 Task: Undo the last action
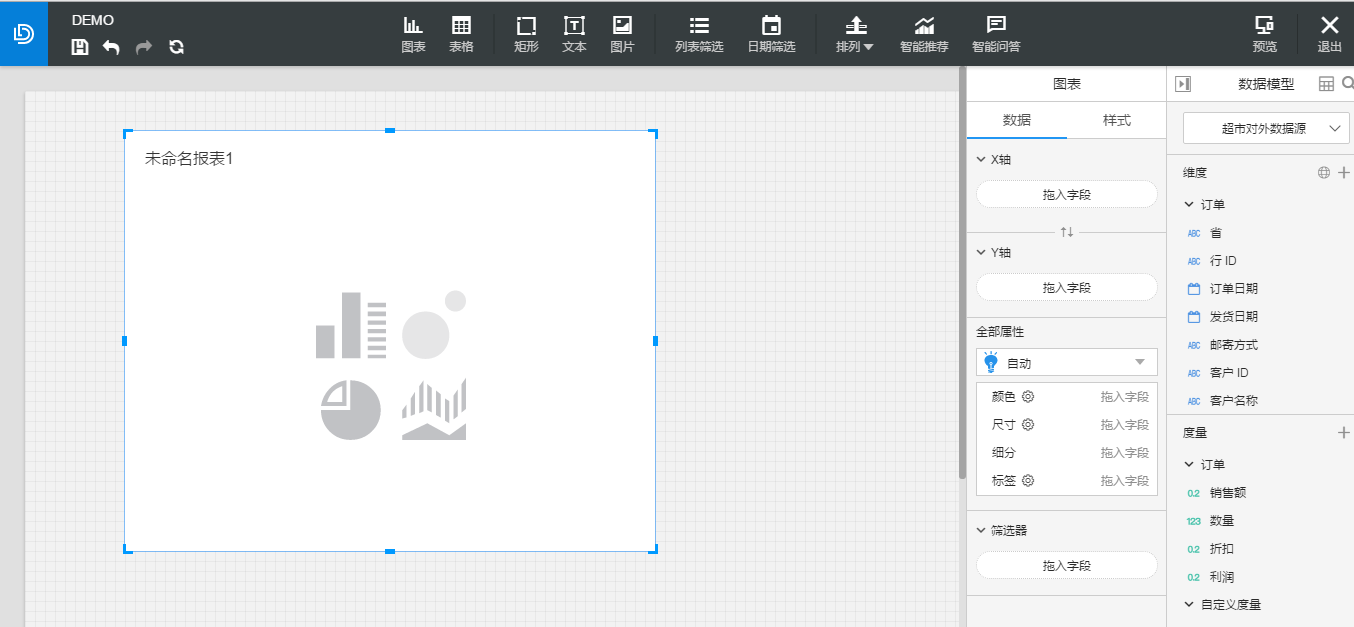(111, 47)
